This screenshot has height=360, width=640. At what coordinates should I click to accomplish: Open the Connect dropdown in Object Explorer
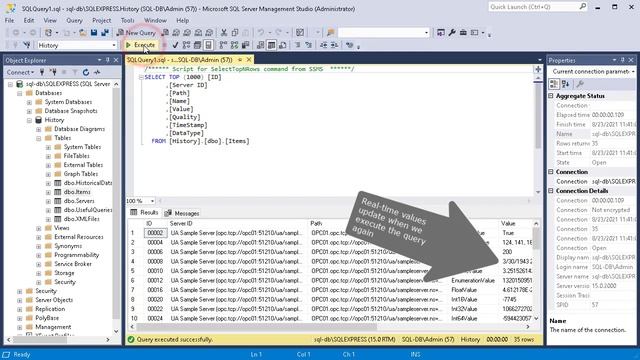point(20,72)
